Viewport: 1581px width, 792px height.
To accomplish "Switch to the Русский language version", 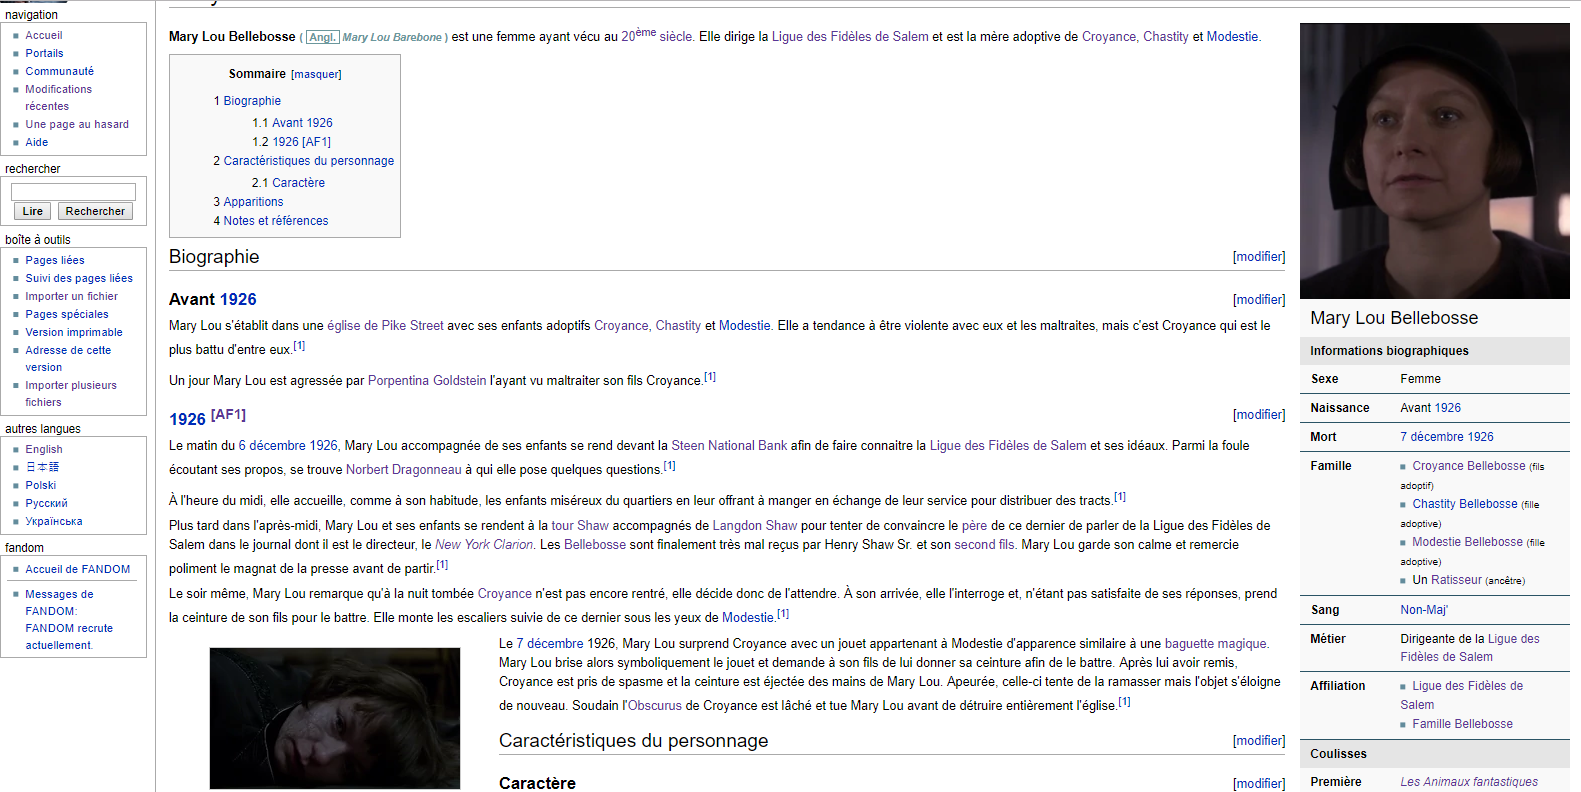I will click(47, 503).
